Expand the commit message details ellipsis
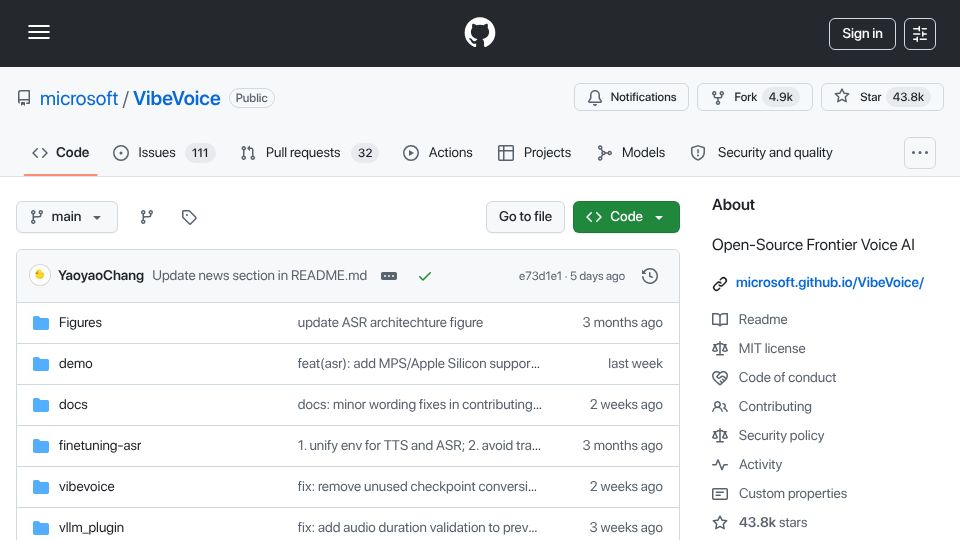The image size is (960, 540). point(389,276)
